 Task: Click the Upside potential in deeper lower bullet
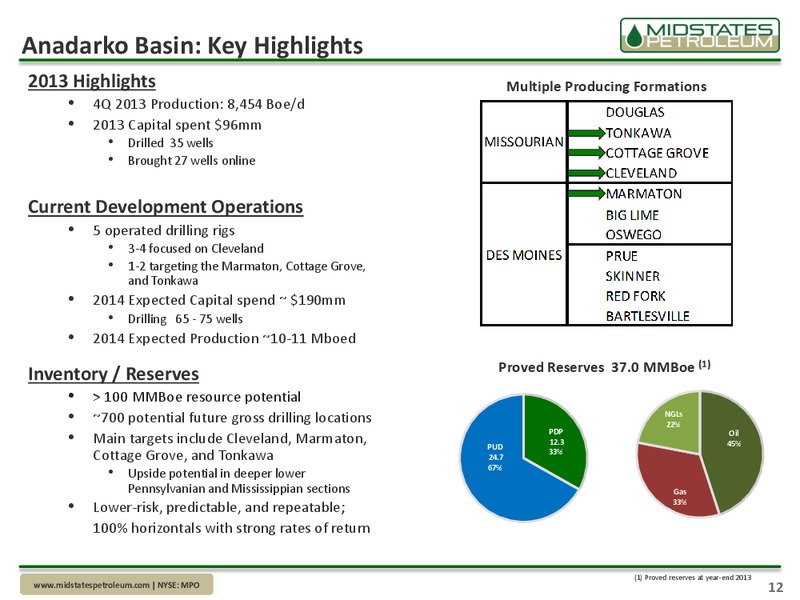click(239, 481)
